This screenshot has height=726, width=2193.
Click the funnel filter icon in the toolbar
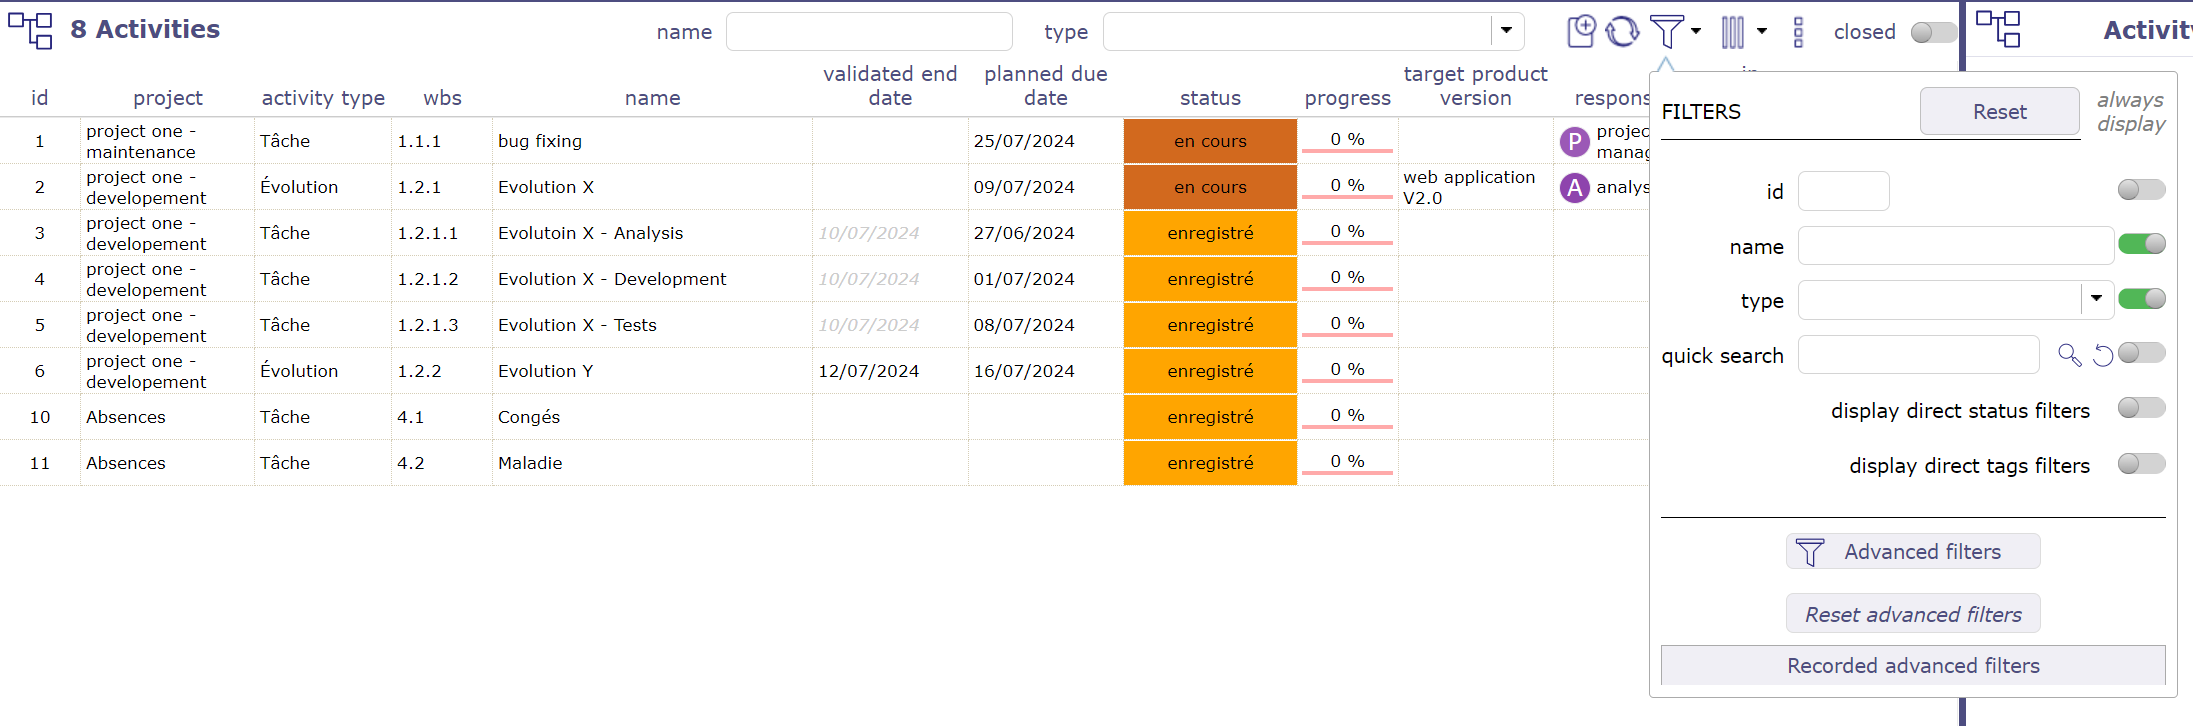(1666, 31)
